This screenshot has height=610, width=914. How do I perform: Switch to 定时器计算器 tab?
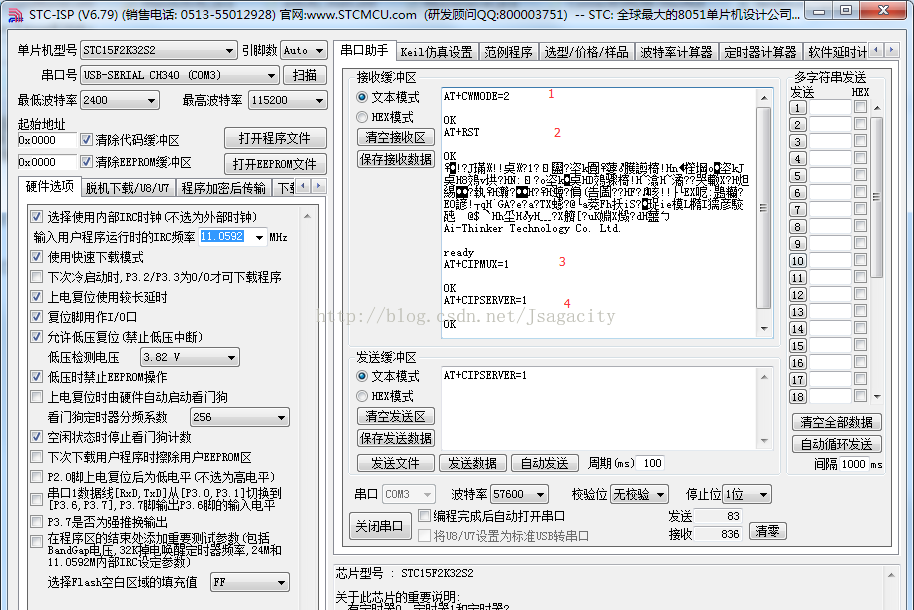760,52
